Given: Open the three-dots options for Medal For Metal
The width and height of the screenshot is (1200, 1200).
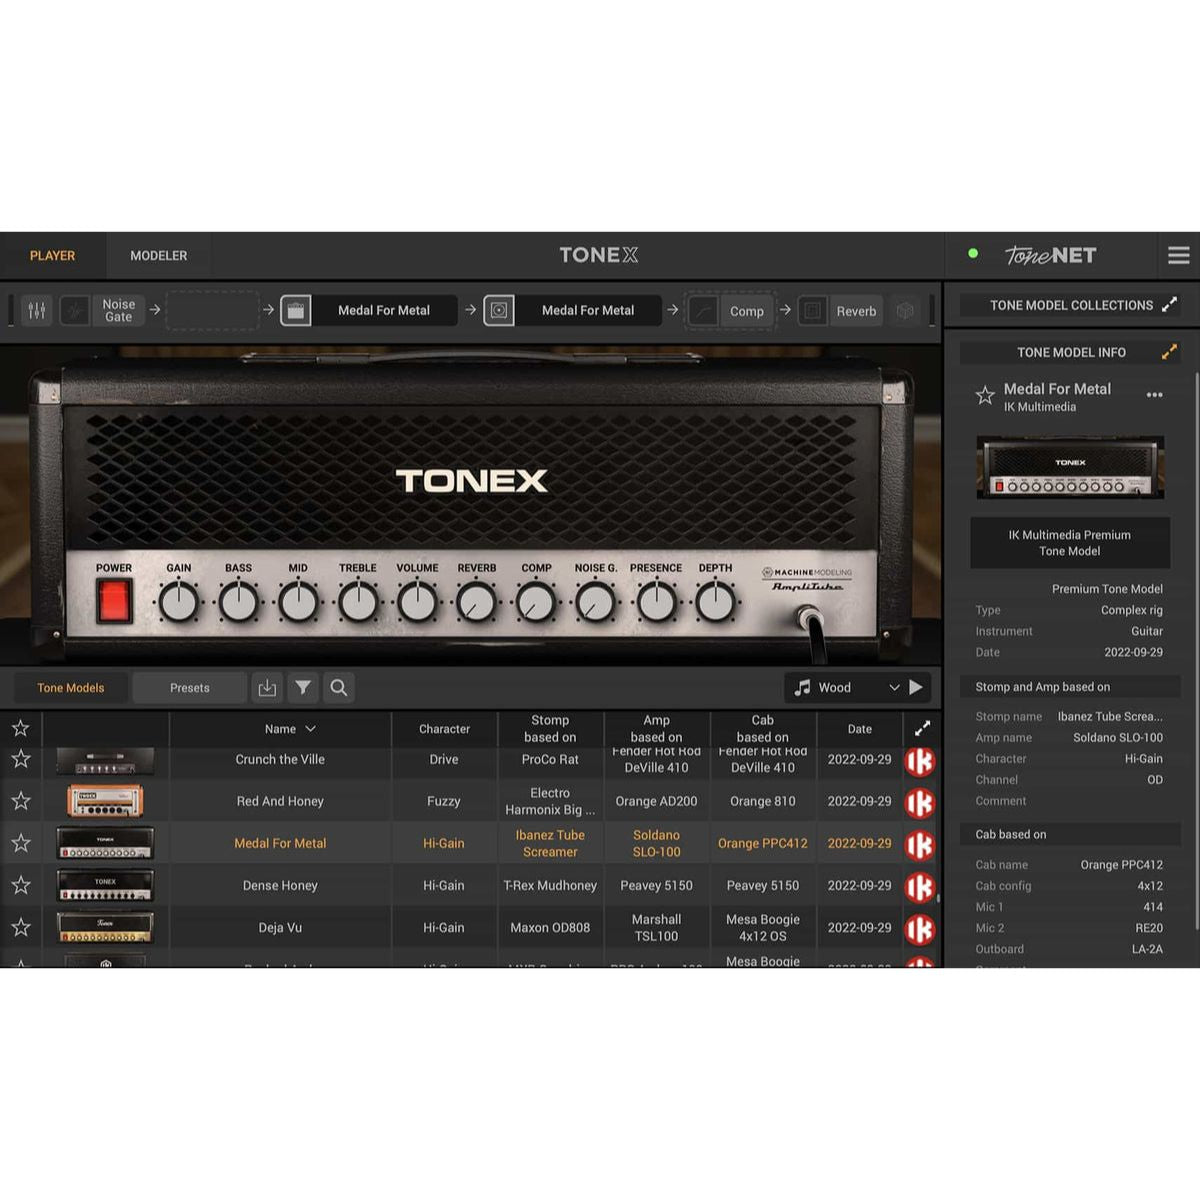Looking at the screenshot, I should click(x=1155, y=395).
